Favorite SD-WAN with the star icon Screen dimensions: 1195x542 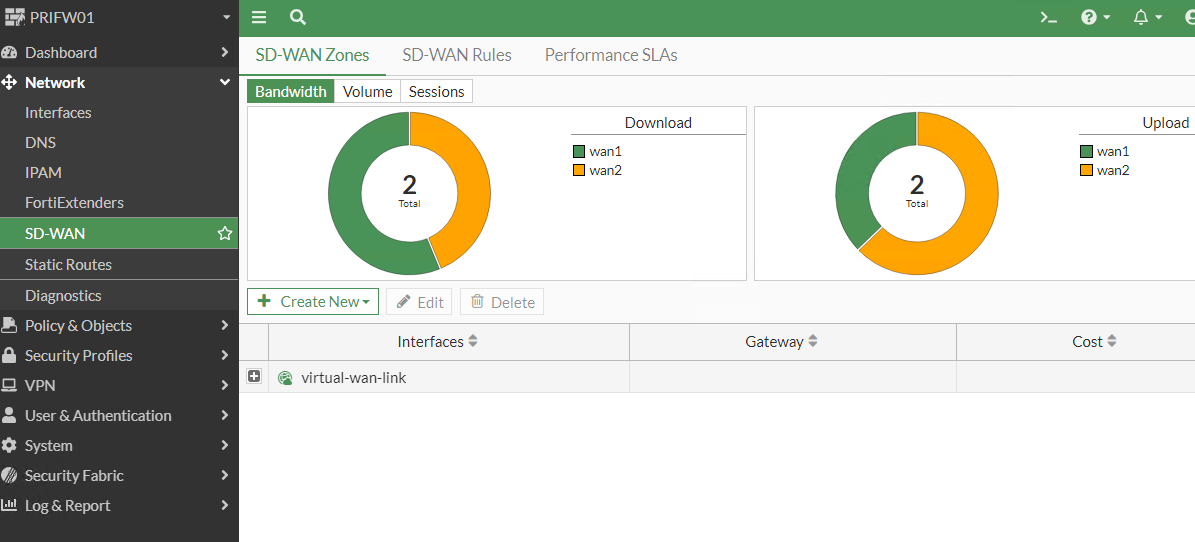225,233
